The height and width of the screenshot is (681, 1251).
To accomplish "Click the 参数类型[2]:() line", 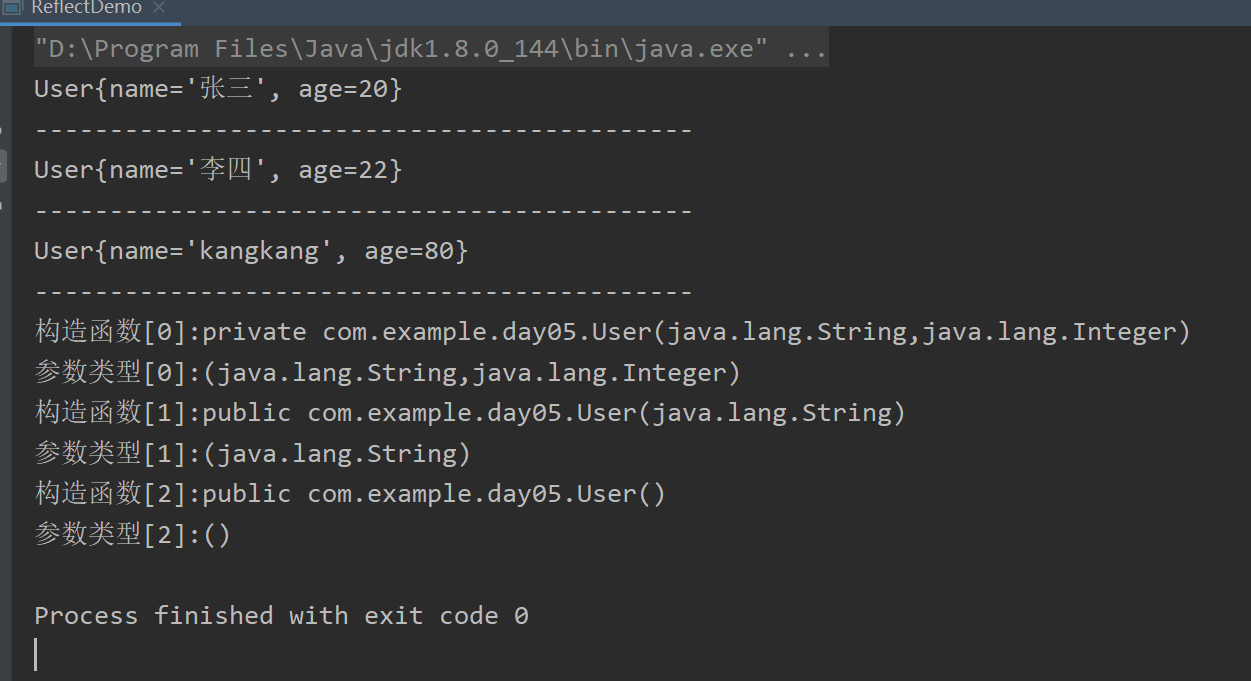I will (133, 535).
